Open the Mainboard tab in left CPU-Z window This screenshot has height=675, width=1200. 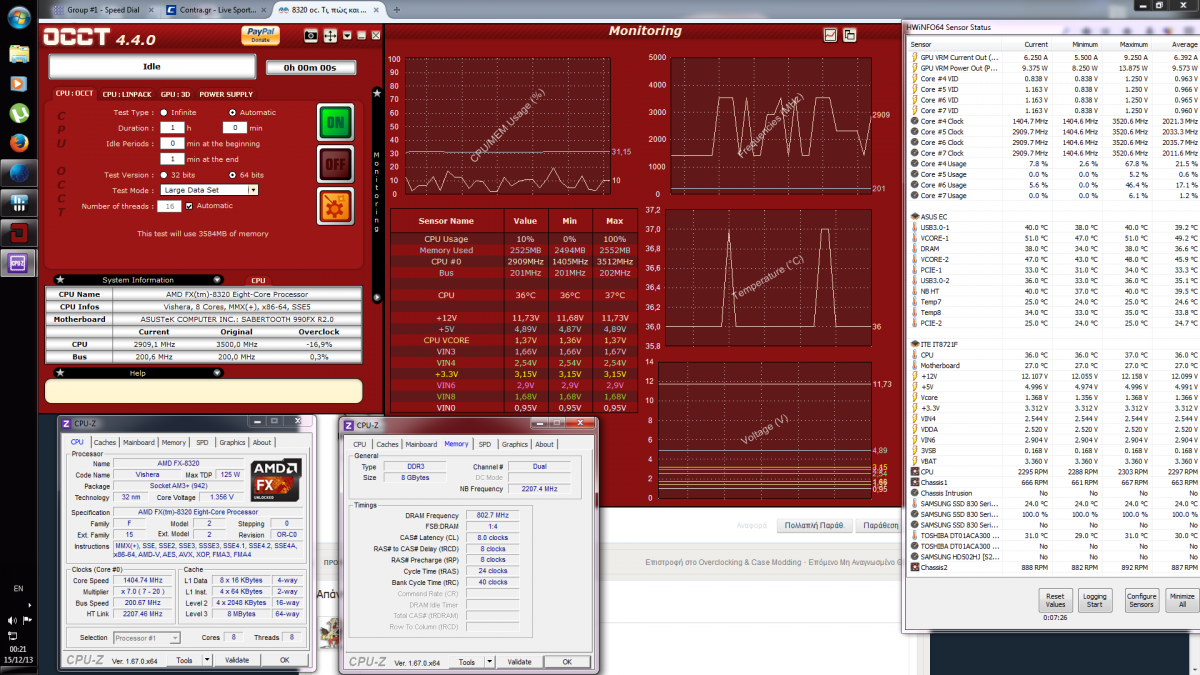(138, 442)
